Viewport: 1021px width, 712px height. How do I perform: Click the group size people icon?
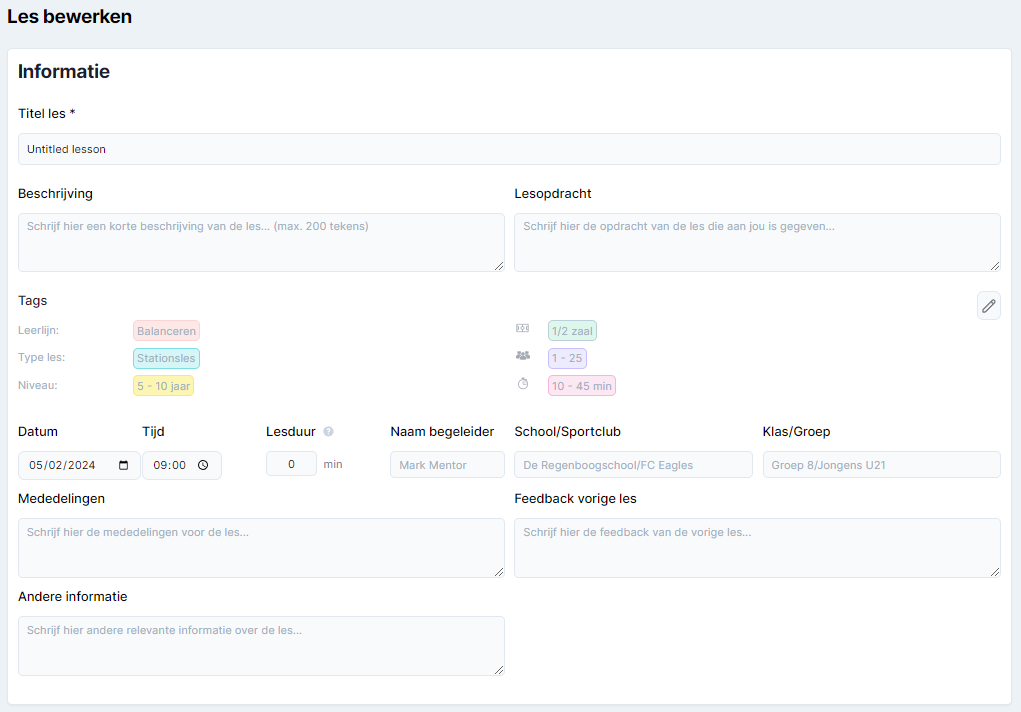point(522,356)
